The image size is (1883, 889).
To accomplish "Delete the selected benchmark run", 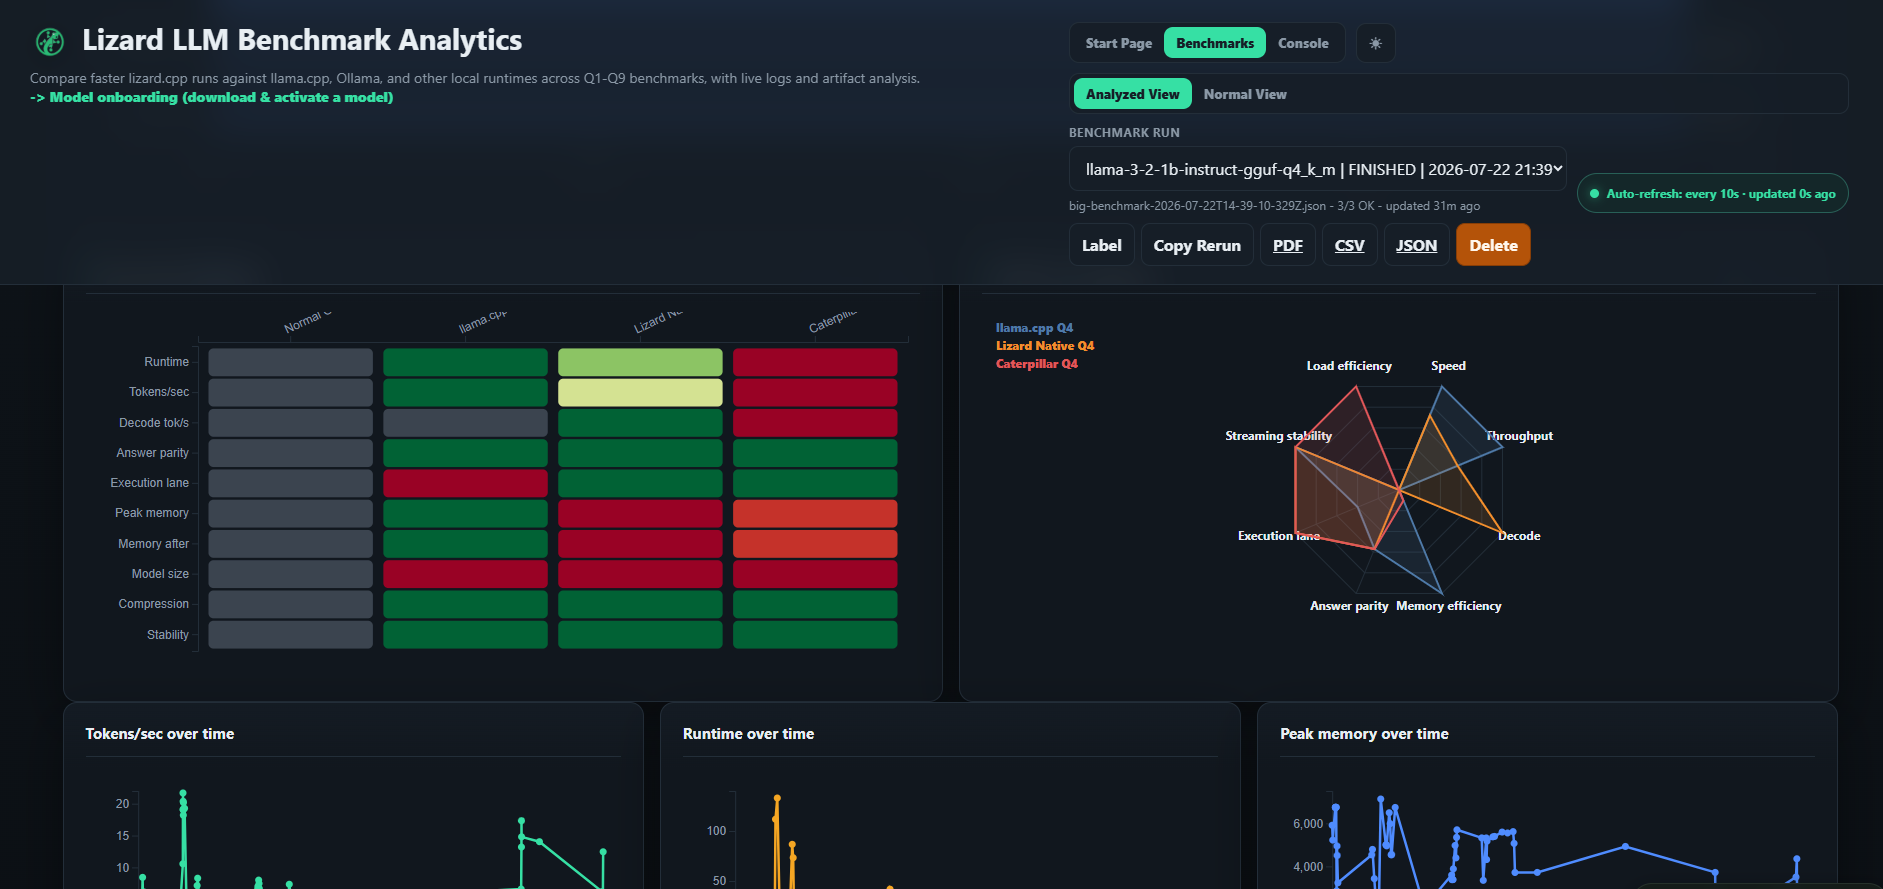I will 1493,245.
